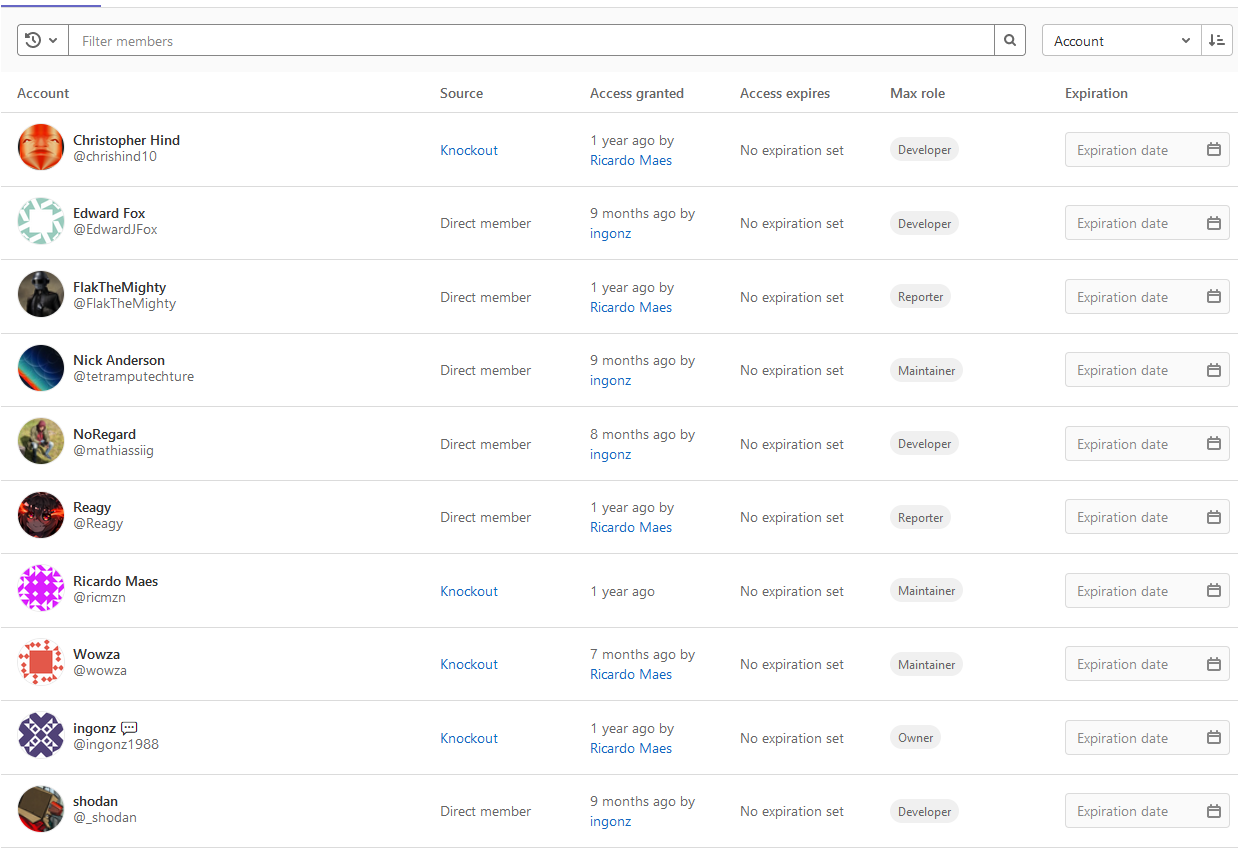Open NoRegard's avatar

click(41, 442)
